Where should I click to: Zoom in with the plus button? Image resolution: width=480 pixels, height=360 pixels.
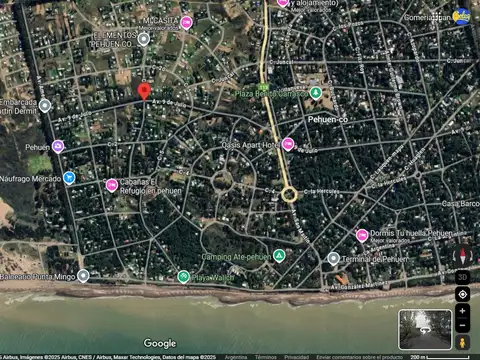[x=463, y=311]
